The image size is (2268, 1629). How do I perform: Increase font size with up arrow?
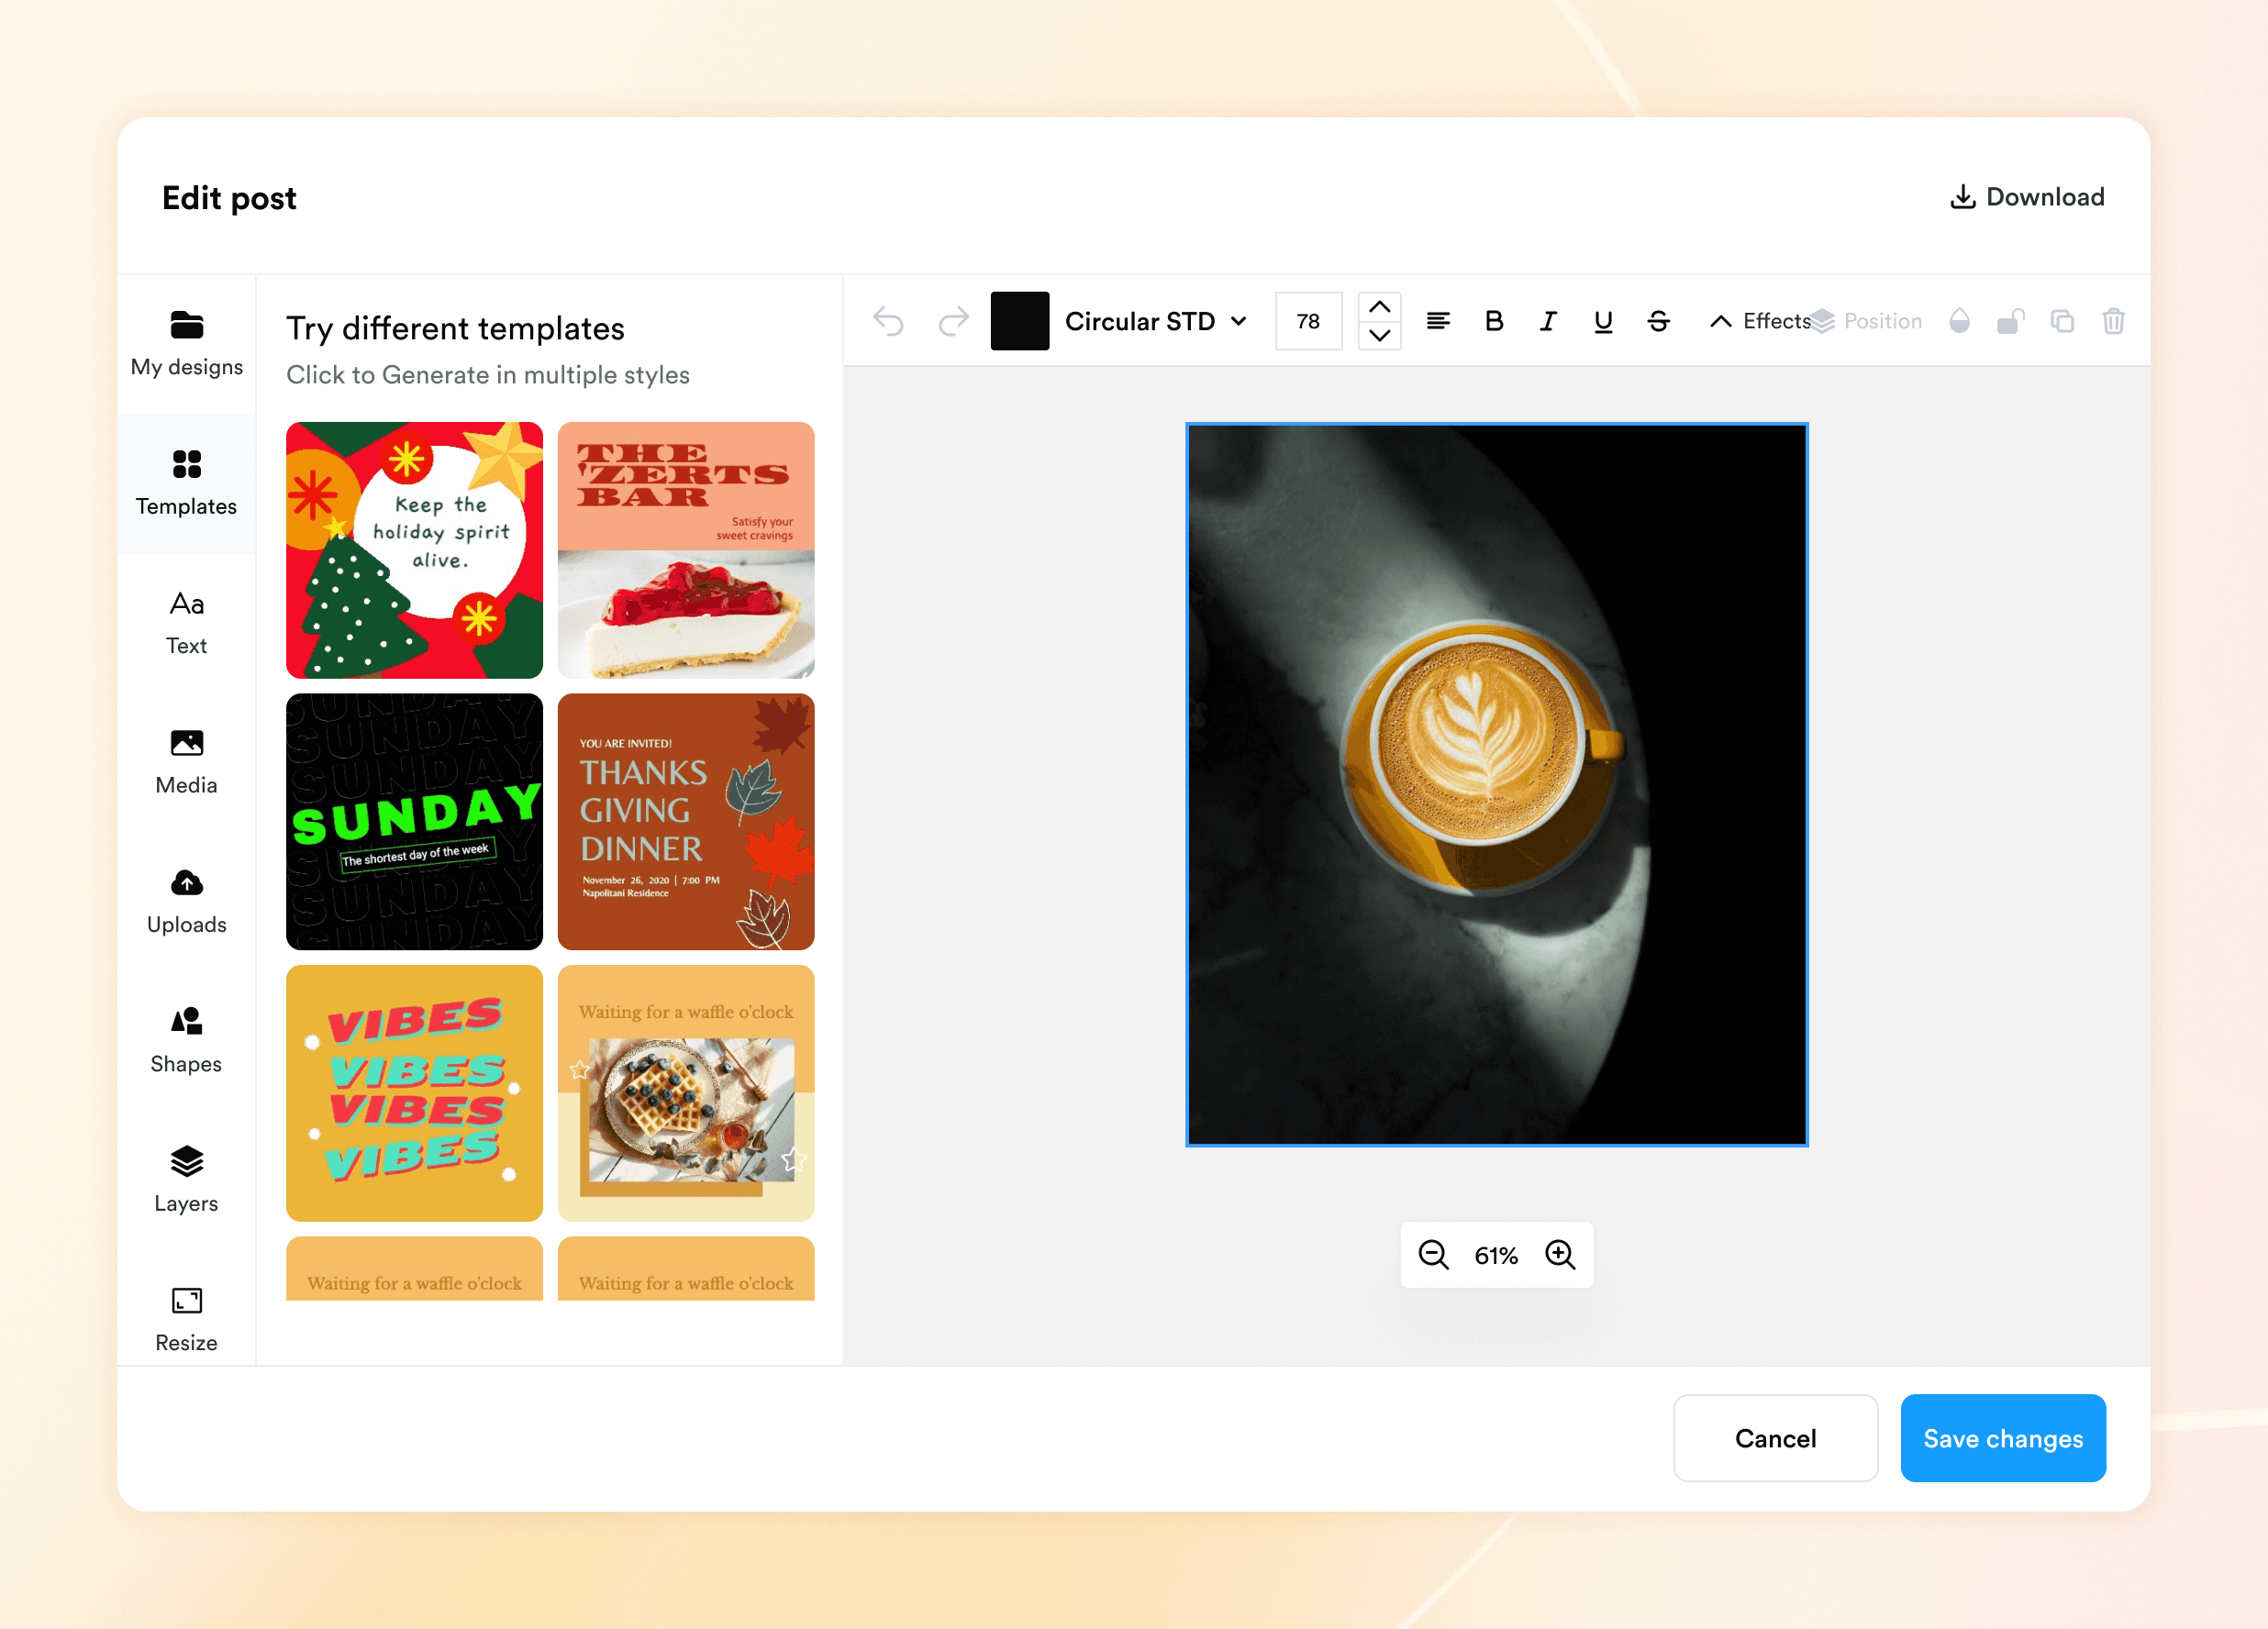pyautogui.click(x=1379, y=306)
